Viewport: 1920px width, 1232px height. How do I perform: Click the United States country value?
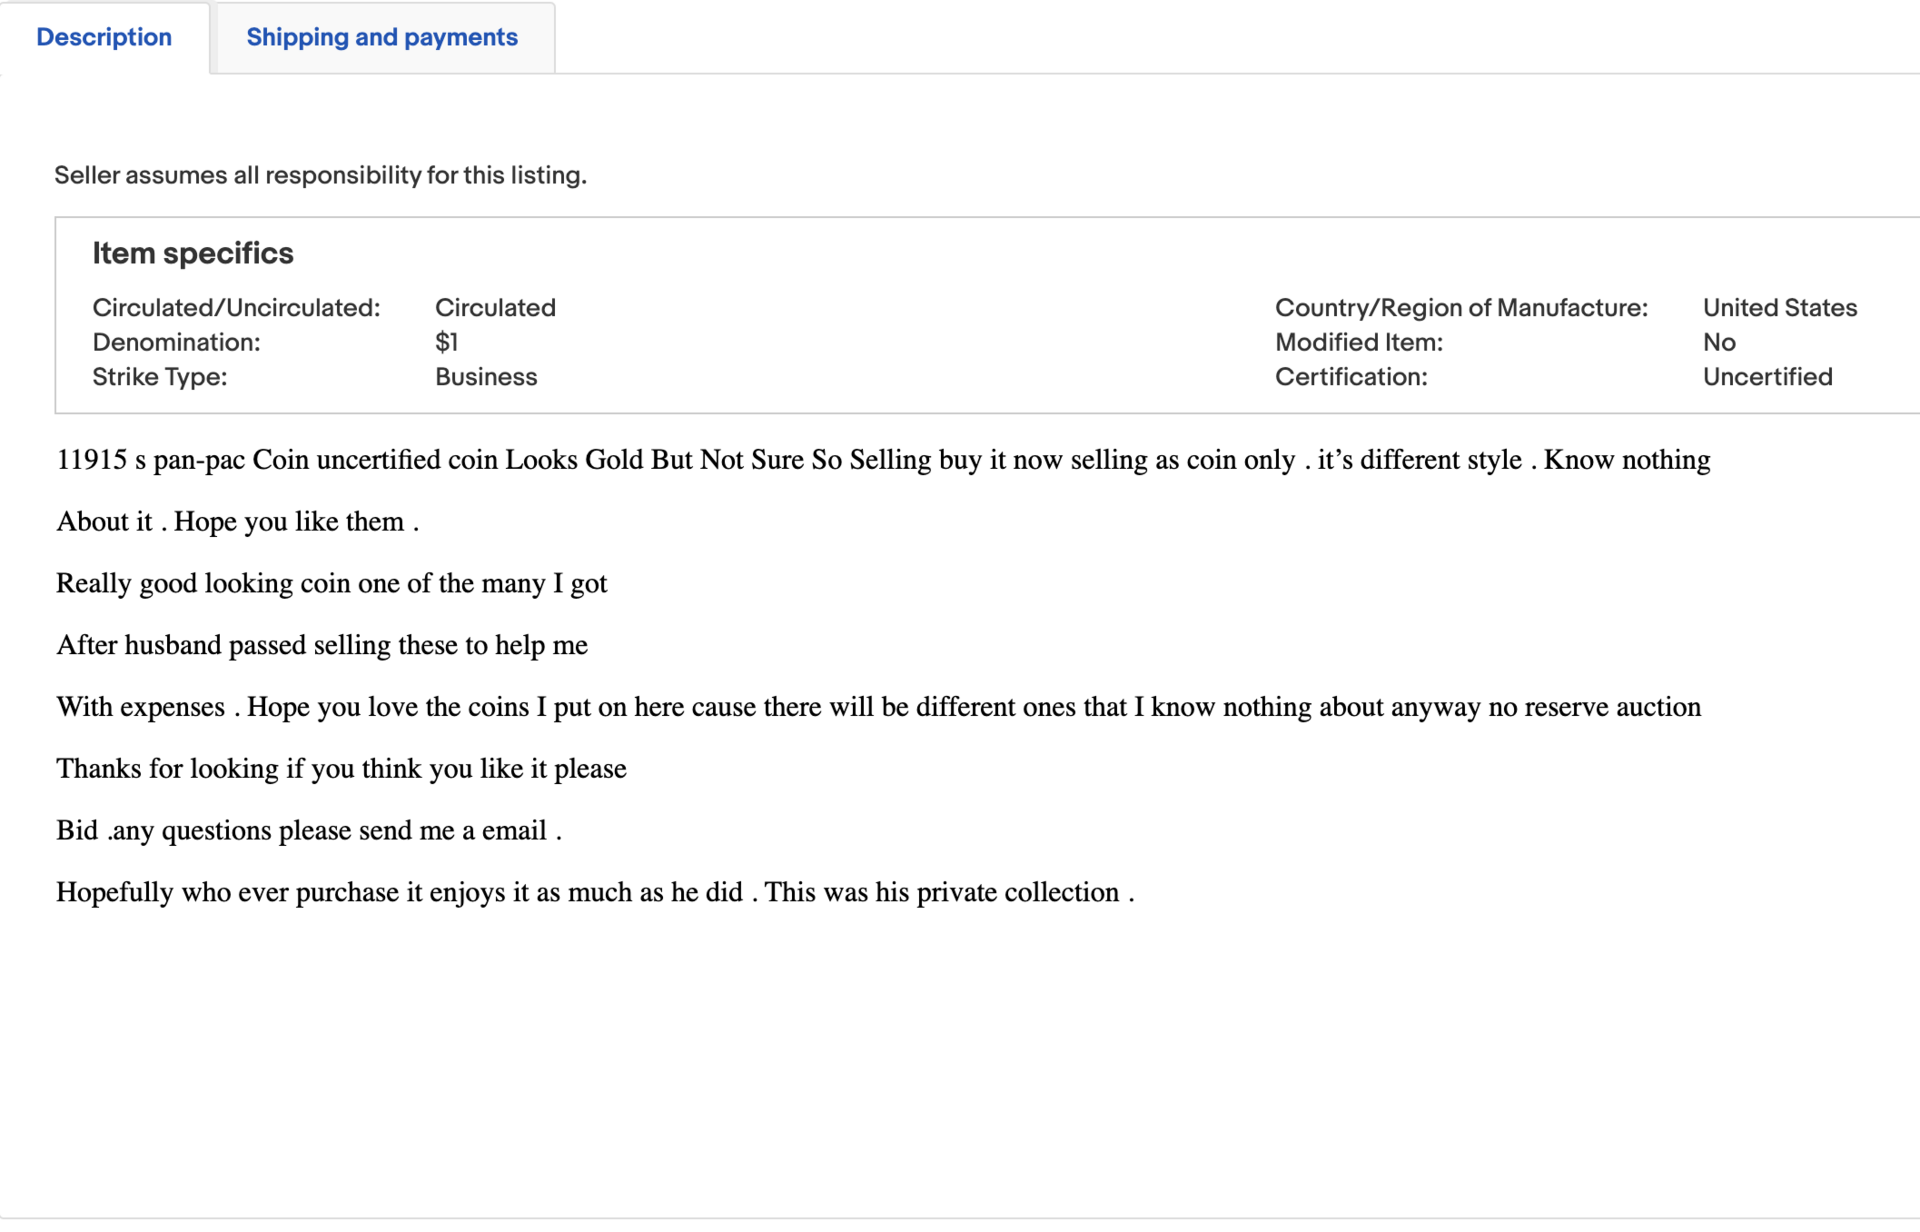[x=1779, y=308]
